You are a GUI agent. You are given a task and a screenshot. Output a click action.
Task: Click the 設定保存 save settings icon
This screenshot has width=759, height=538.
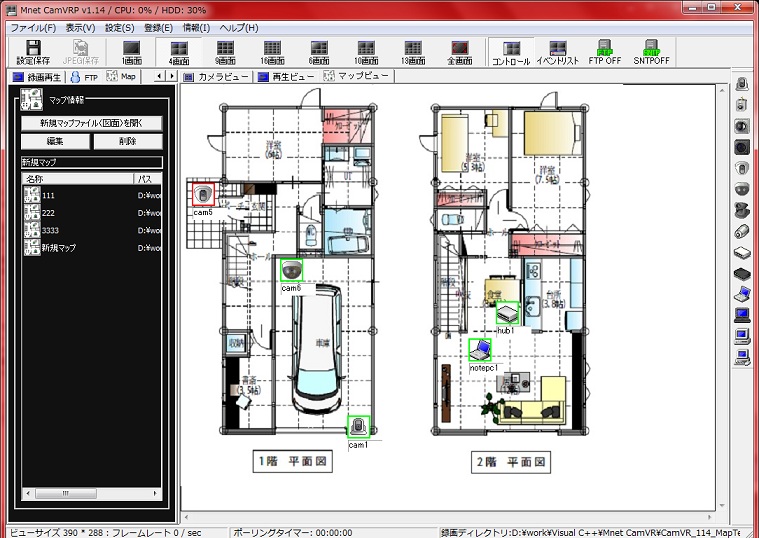click(x=33, y=52)
